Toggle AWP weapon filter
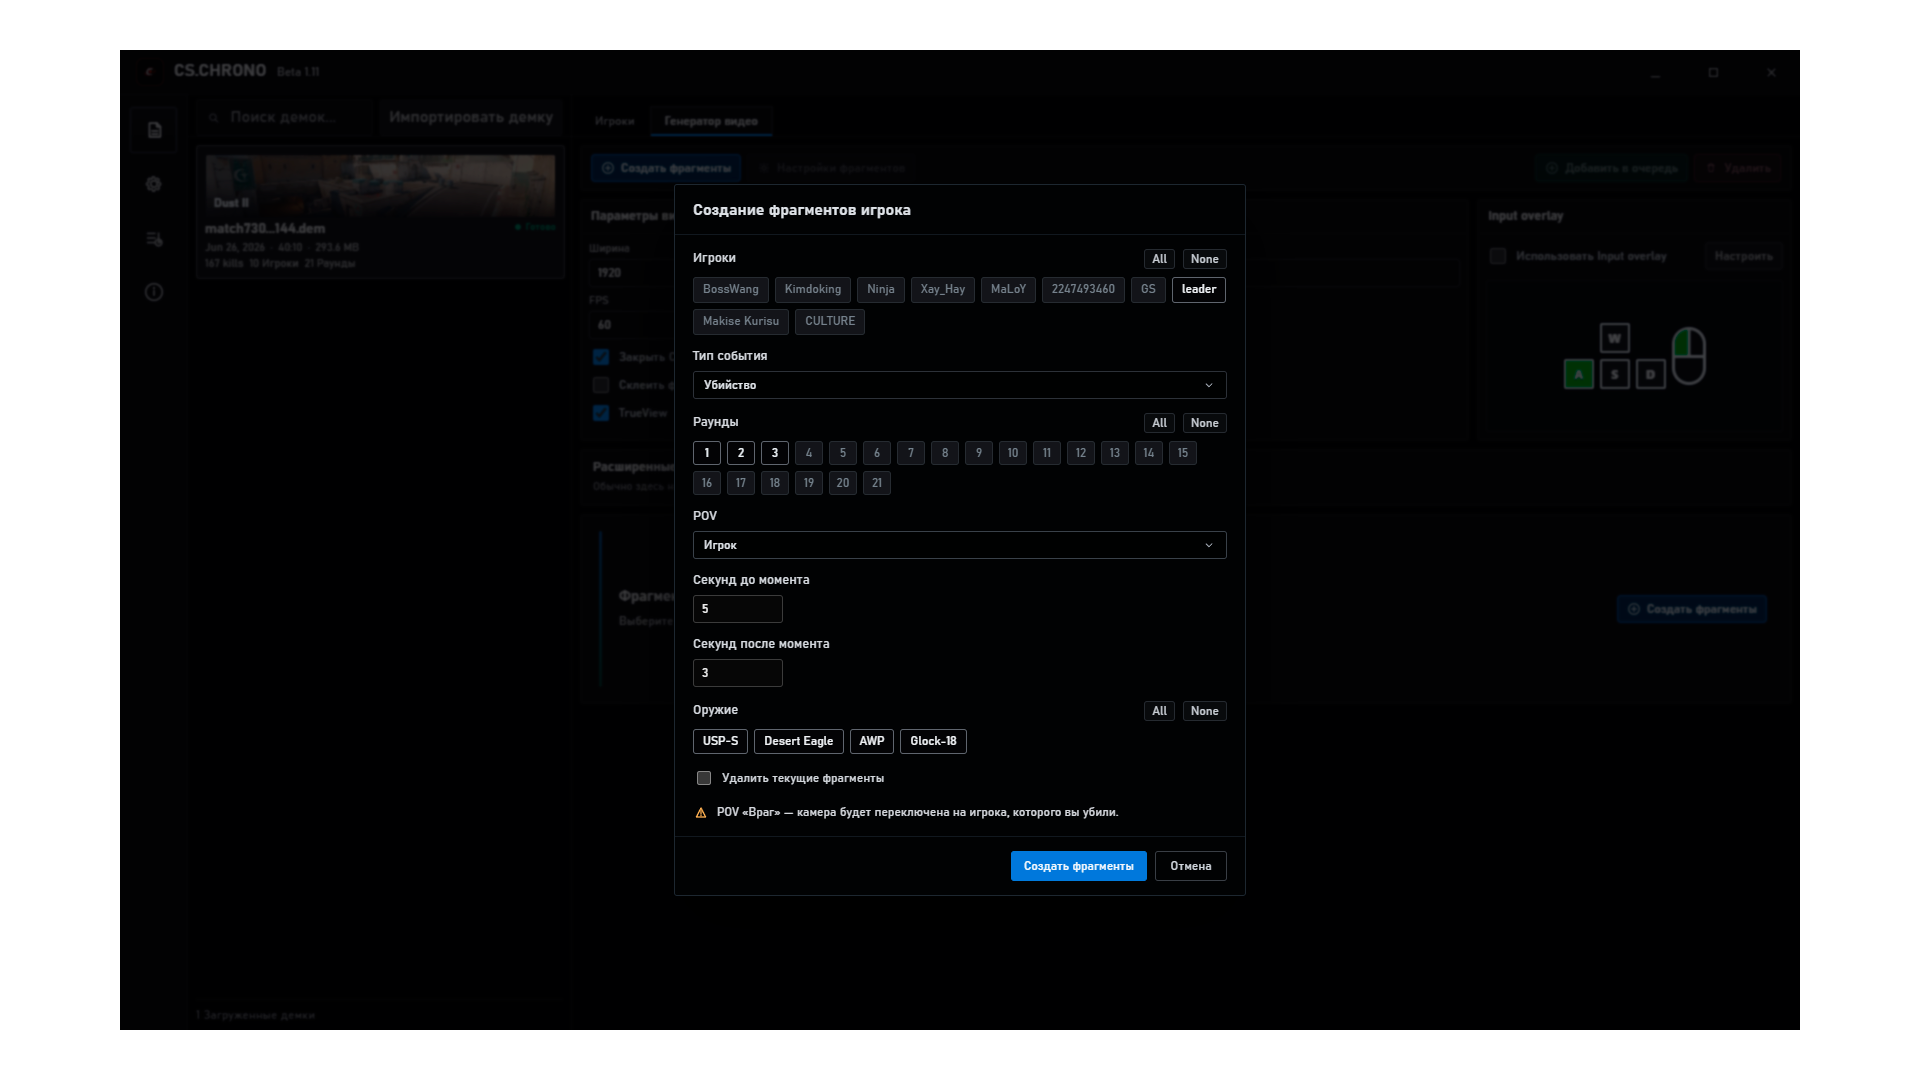Viewport: 1920px width, 1080px height. pyautogui.click(x=871, y=742)
